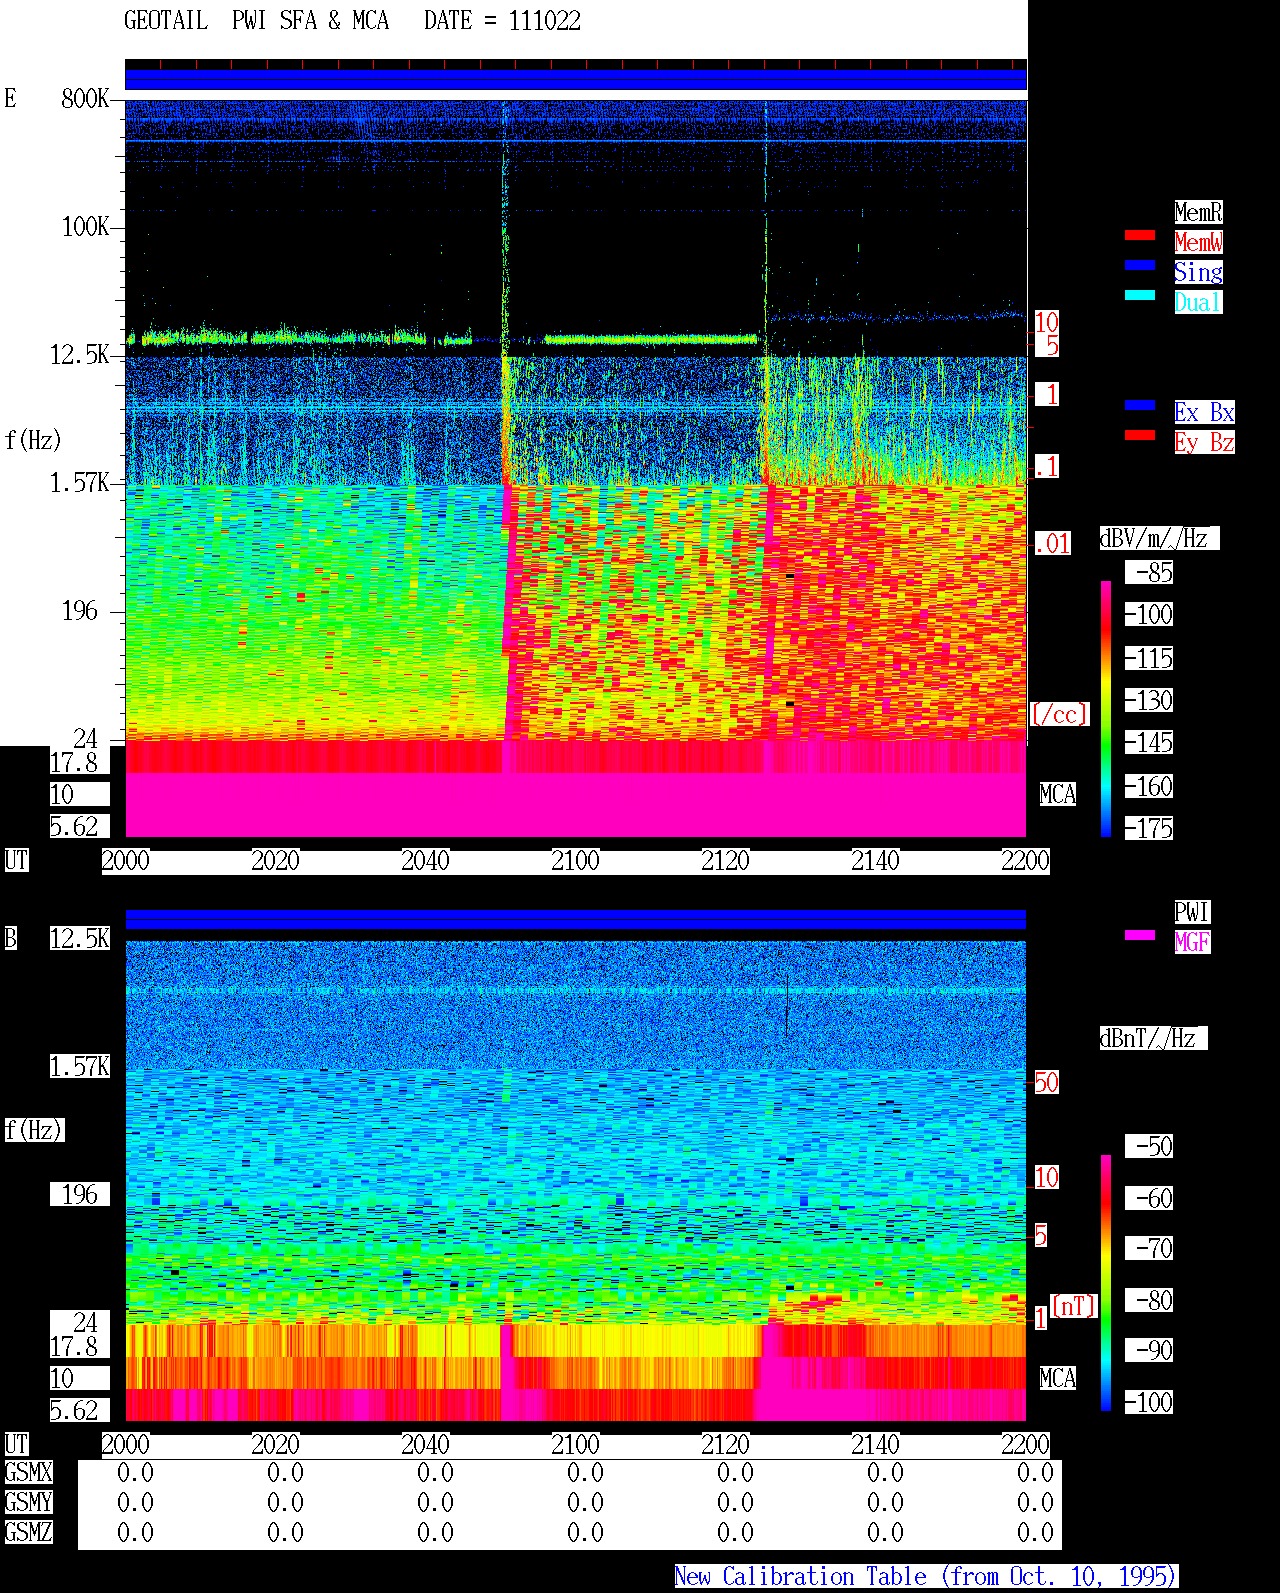Click the 2100 UT label under E spectrogram
Screen dimensions: 1280x1593
576,861
